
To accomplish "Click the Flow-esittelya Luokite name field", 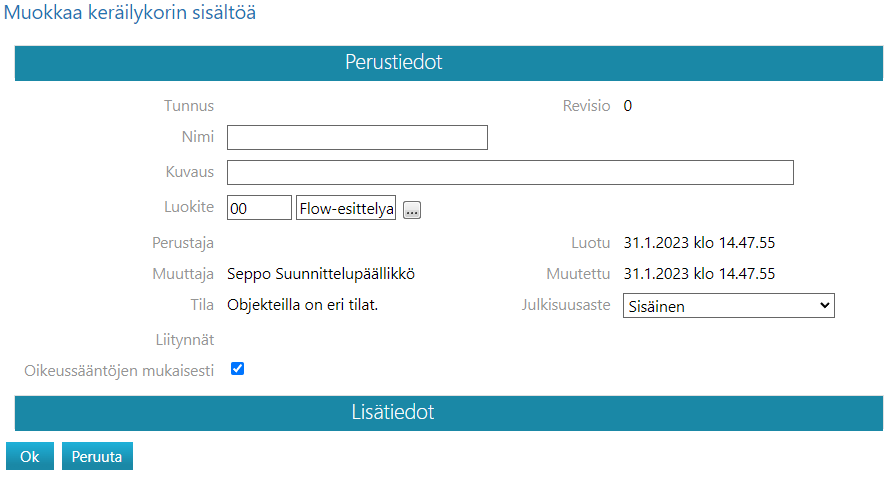I will (x=346, y=208).
